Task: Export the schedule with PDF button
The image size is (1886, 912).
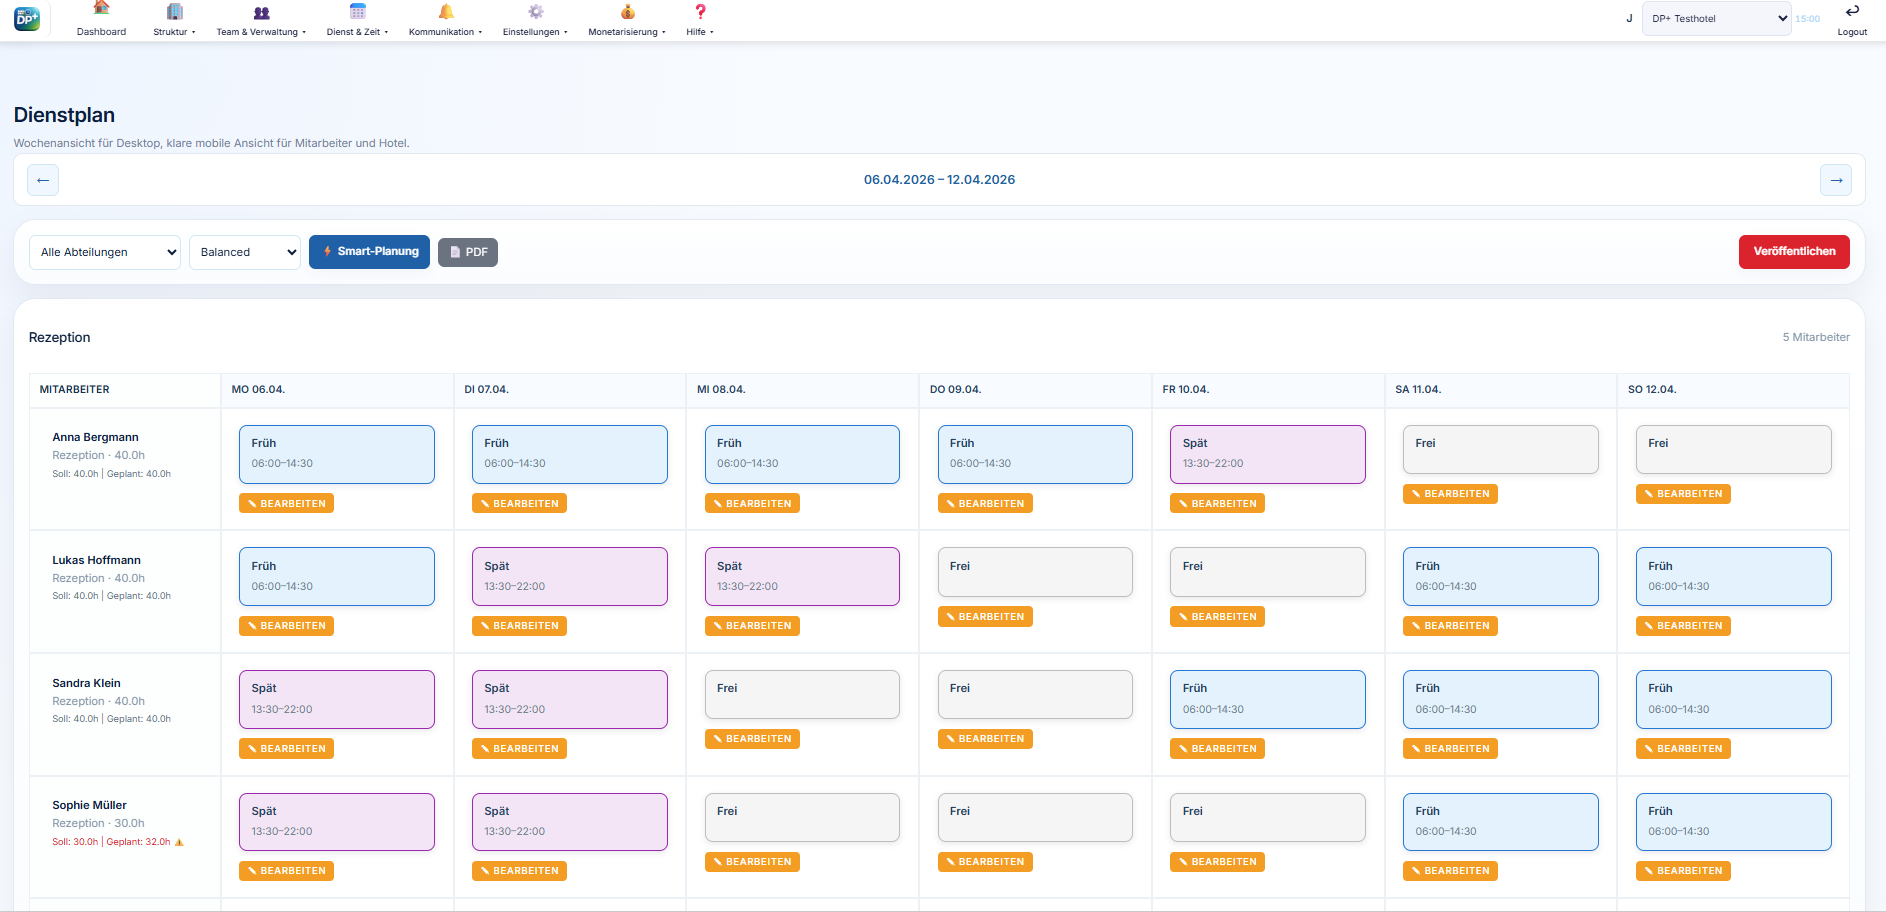Action: click(468, 252)
